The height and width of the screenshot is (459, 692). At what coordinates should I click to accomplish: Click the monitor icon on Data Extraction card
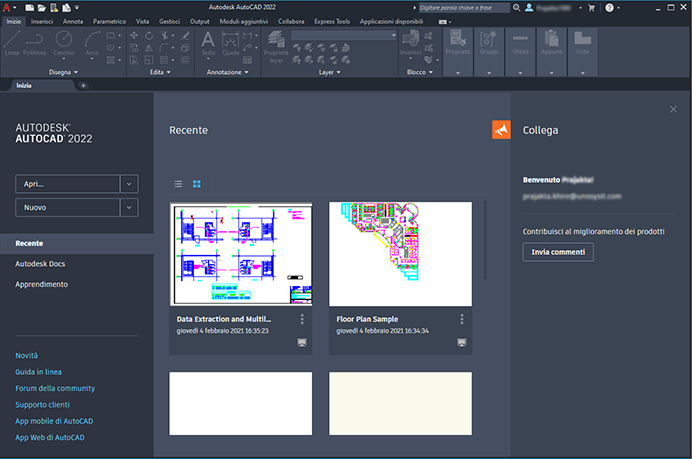(302, 342)
